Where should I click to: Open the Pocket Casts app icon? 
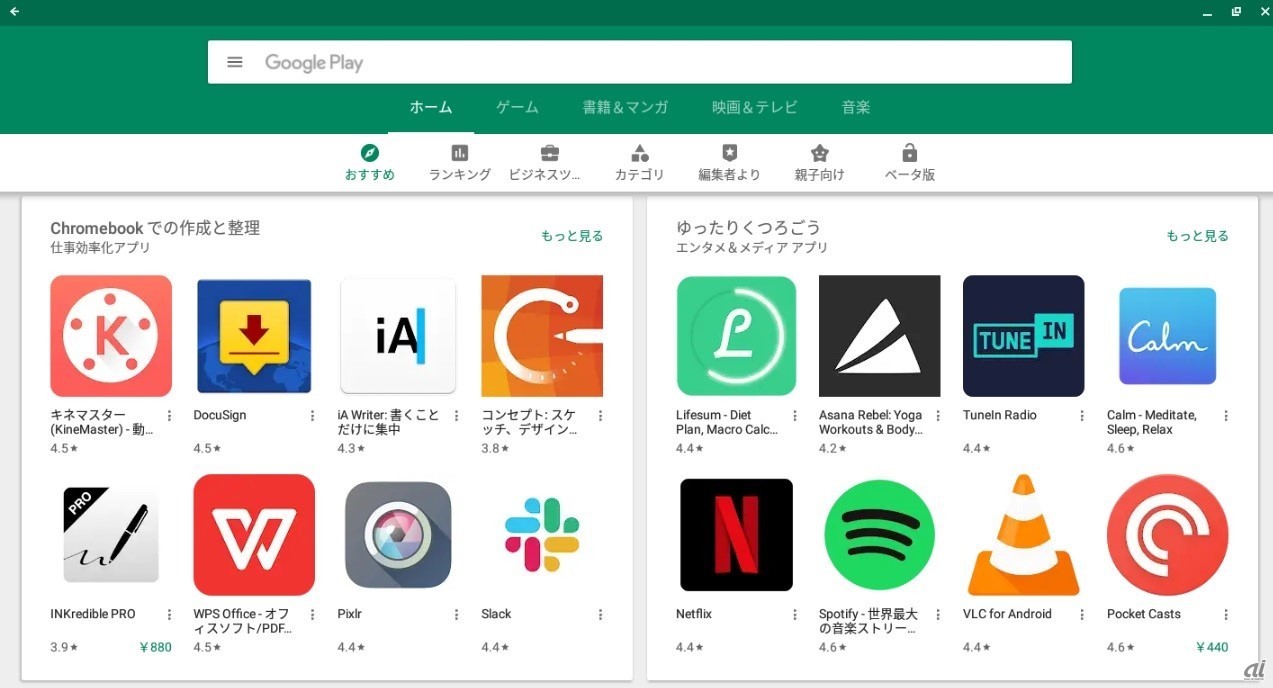(1167, 534)
